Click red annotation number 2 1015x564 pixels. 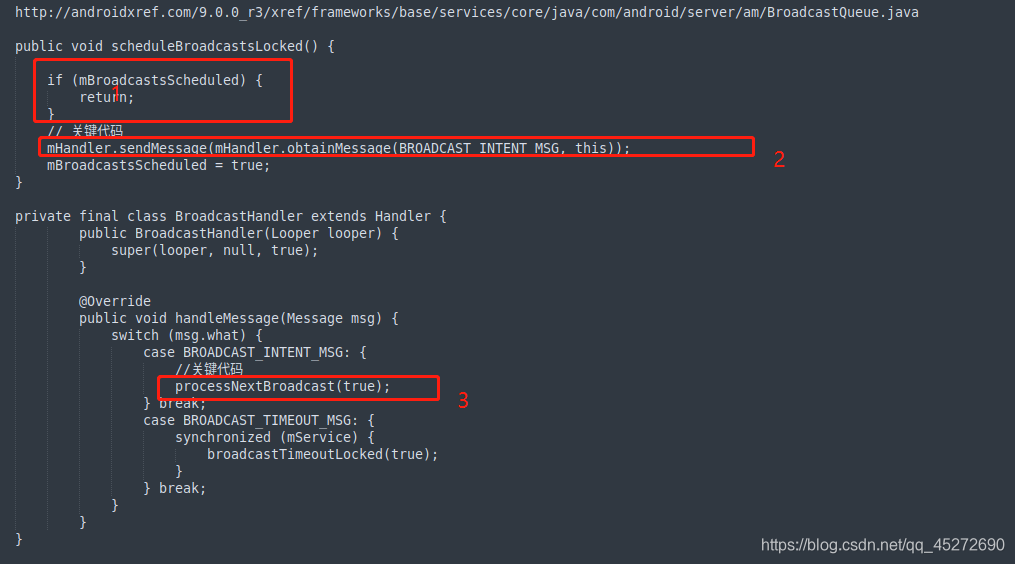click(x=779, y=159)
